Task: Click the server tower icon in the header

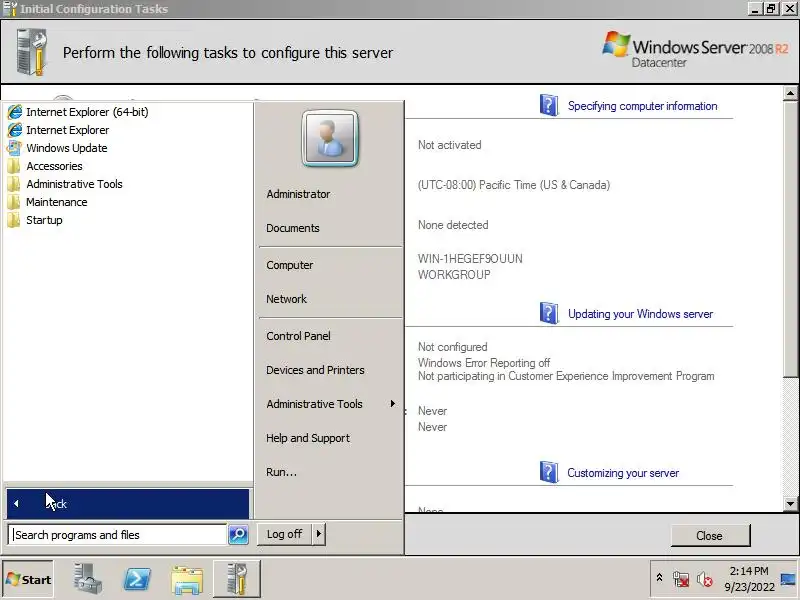Action: (x=32, y=52)
